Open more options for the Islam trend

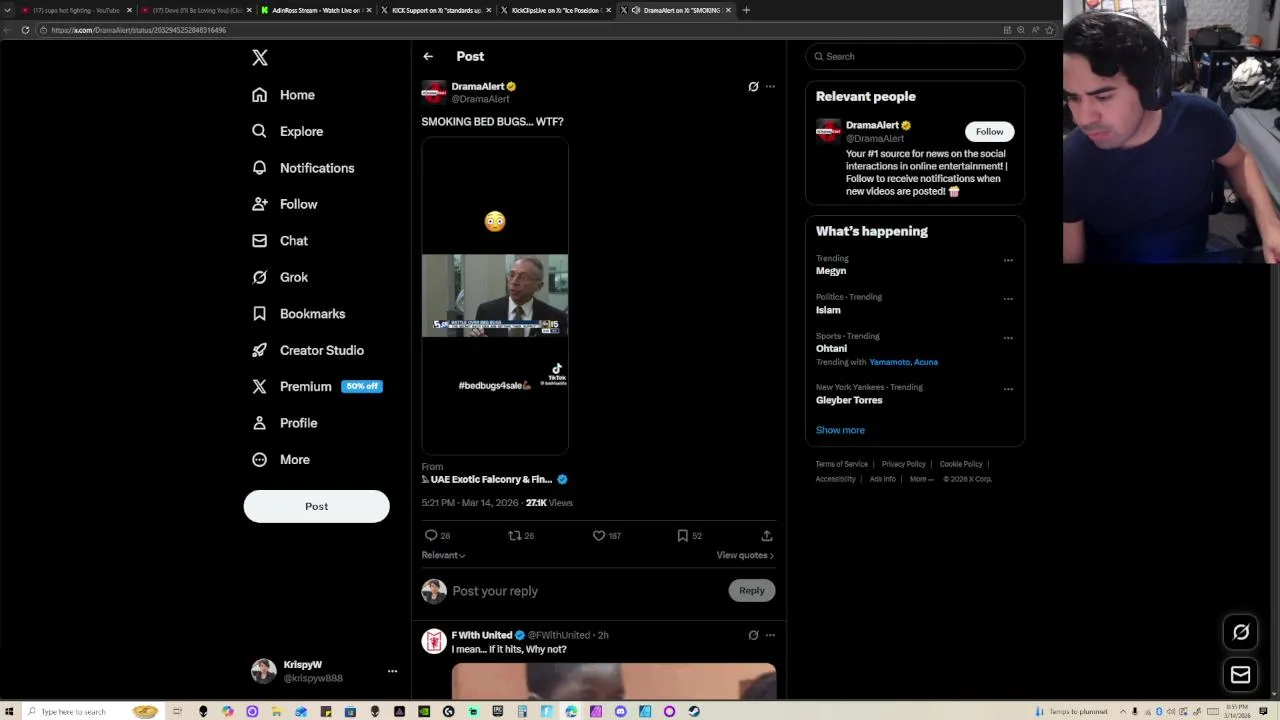(x=1008, y=299)
